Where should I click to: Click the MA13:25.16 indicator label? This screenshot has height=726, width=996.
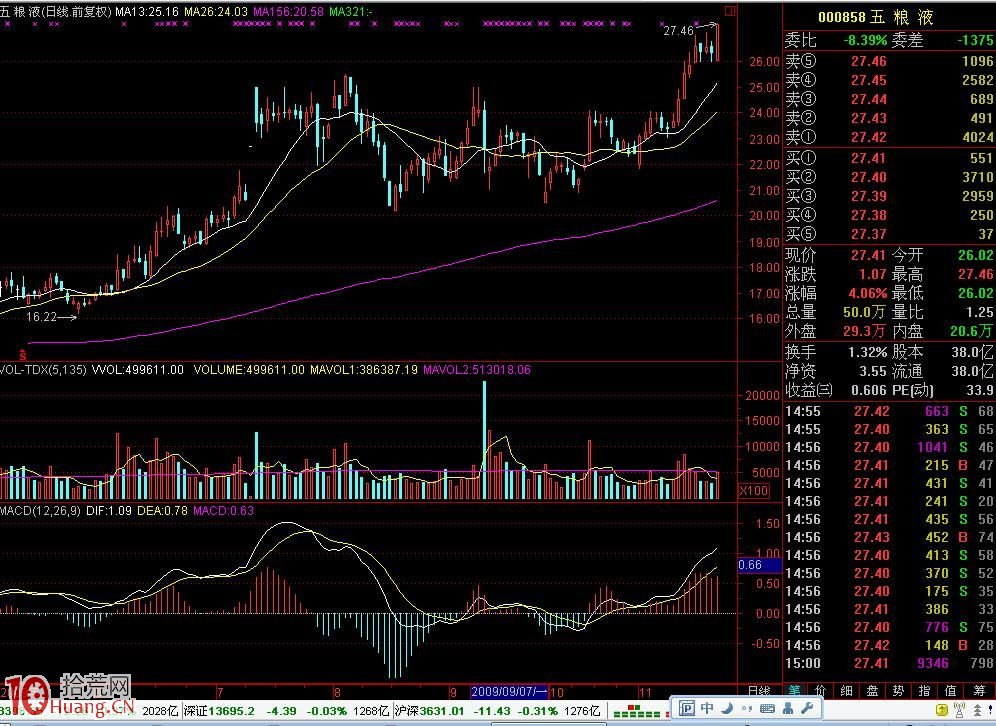[147, 11]
